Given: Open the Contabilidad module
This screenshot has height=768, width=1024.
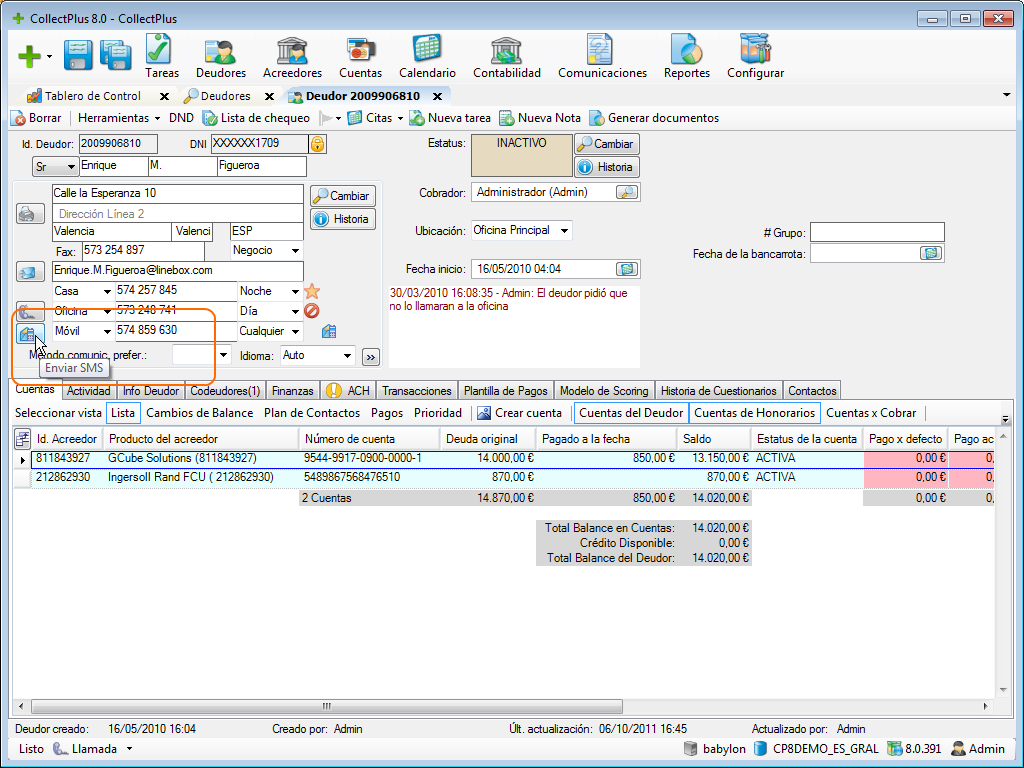Looking at the screenshot, I should click(506, 56).
